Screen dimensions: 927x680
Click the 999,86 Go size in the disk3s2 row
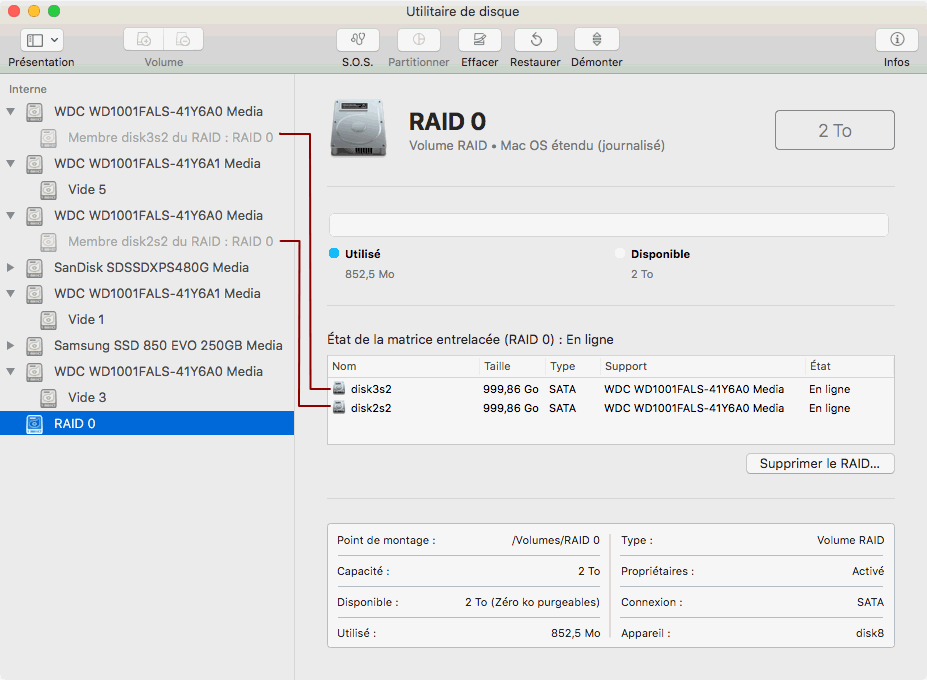tap(511, 389)
